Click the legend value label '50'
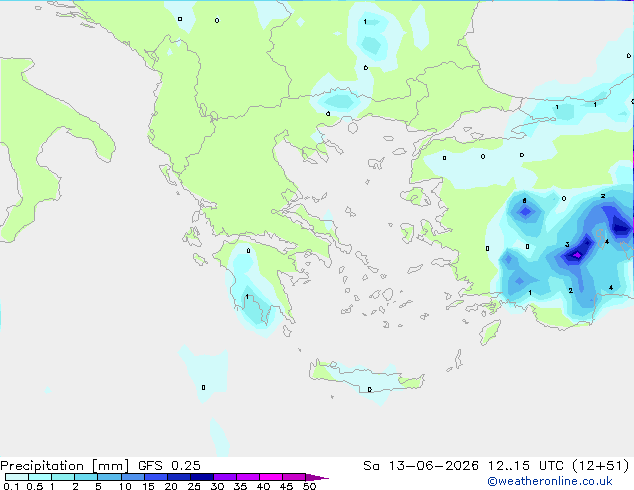Image resolution: width=634 pixels, height=490 pixels. tap(309, 486)
